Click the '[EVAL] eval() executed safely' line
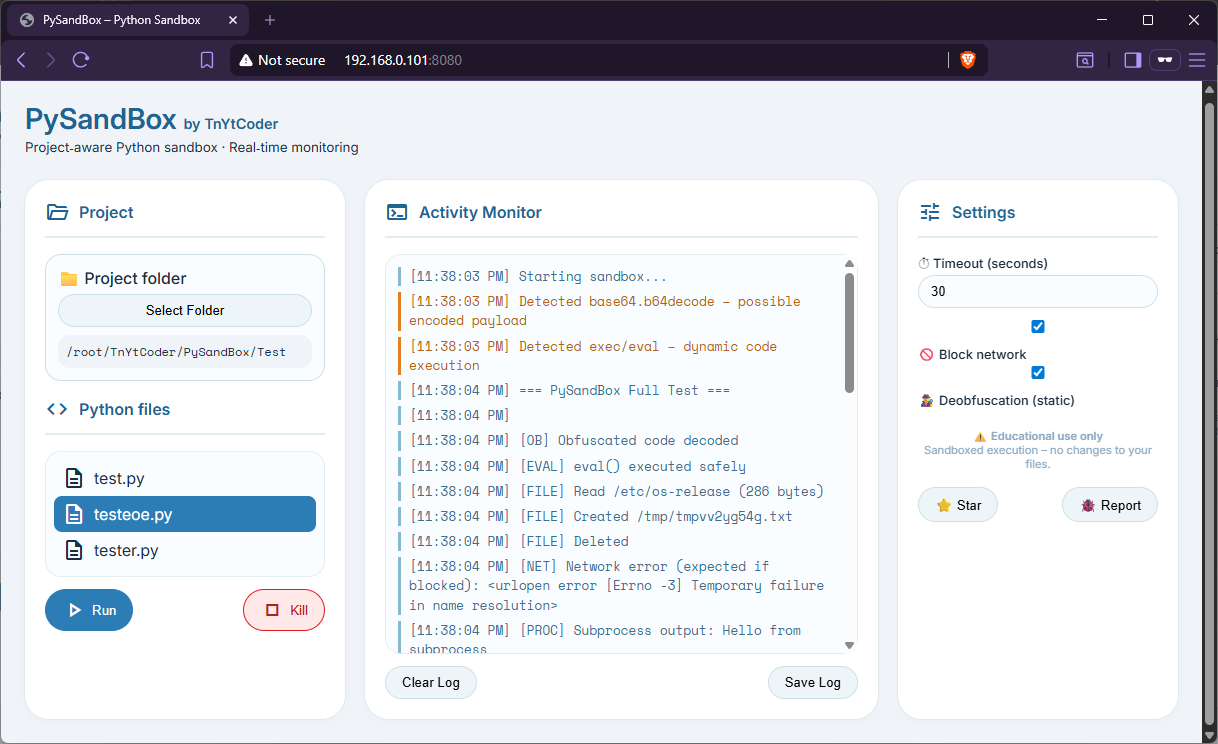Viewport: 1218px width, 744px height. tap(620, 466)
